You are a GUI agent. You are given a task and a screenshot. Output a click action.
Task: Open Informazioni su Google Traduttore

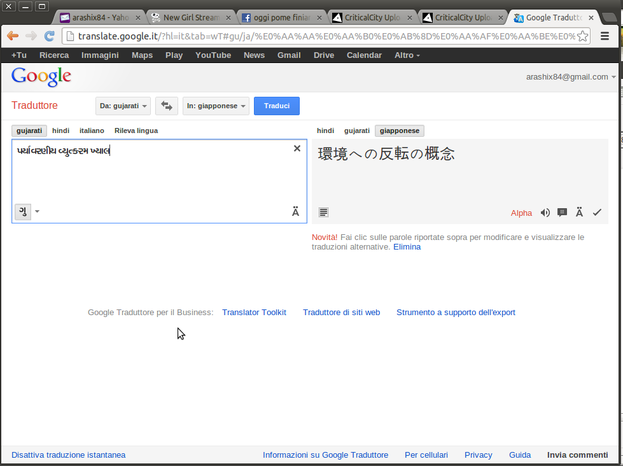[x=325, y=455]
